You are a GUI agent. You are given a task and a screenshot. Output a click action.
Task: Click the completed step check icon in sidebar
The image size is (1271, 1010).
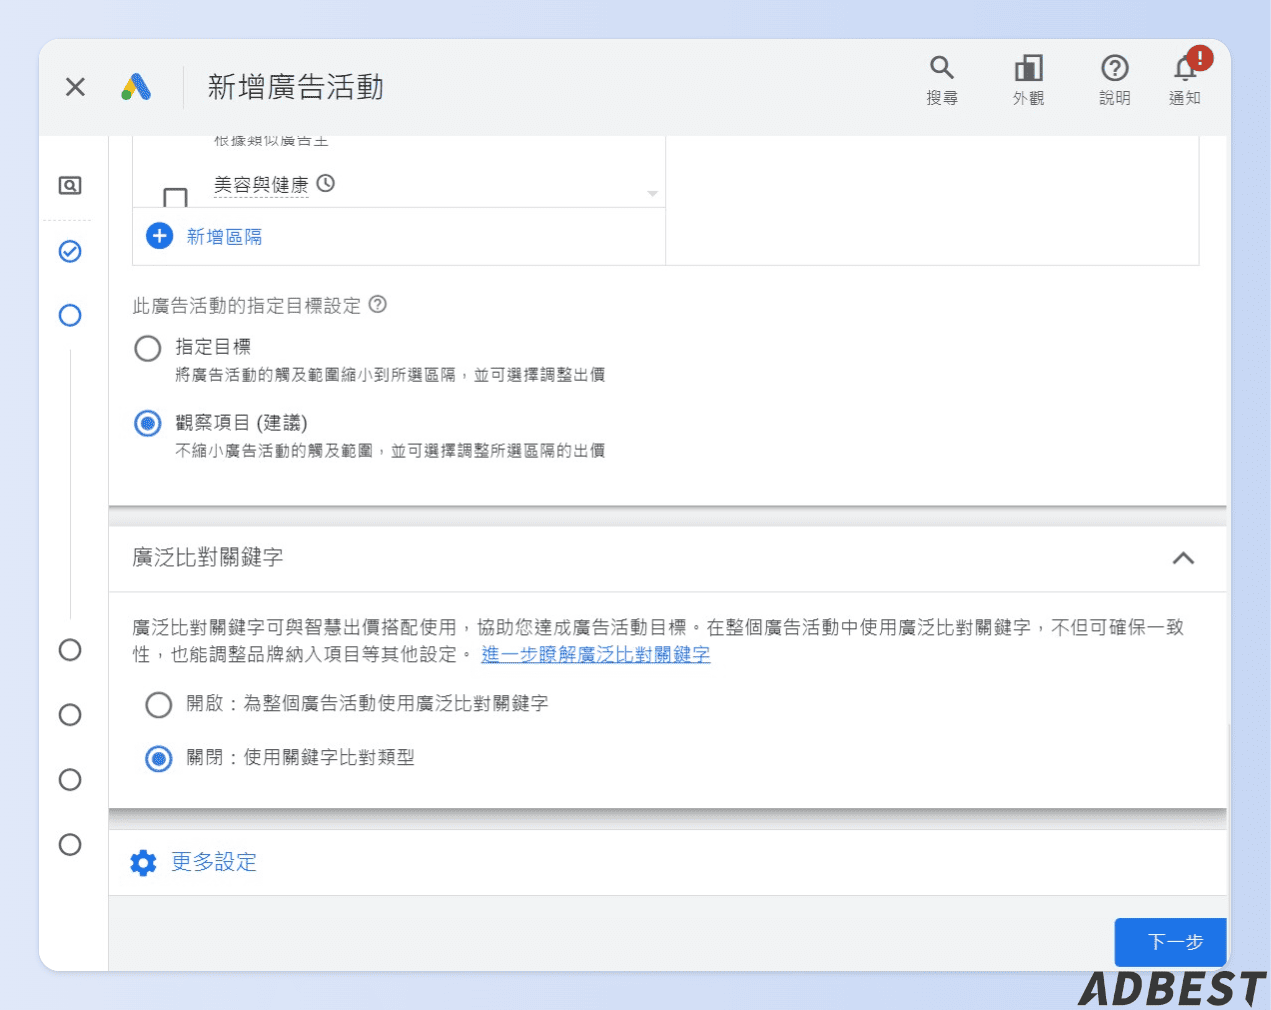[x=69, y=251]
